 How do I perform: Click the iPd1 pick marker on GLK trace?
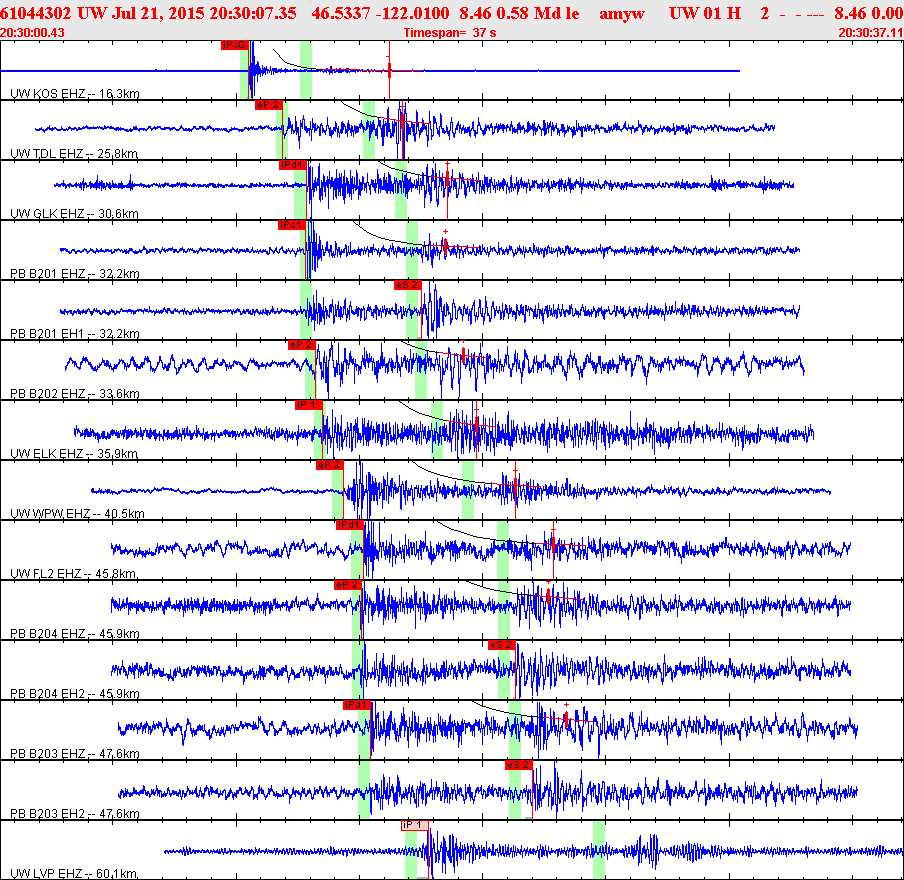(x=293, y=165)
